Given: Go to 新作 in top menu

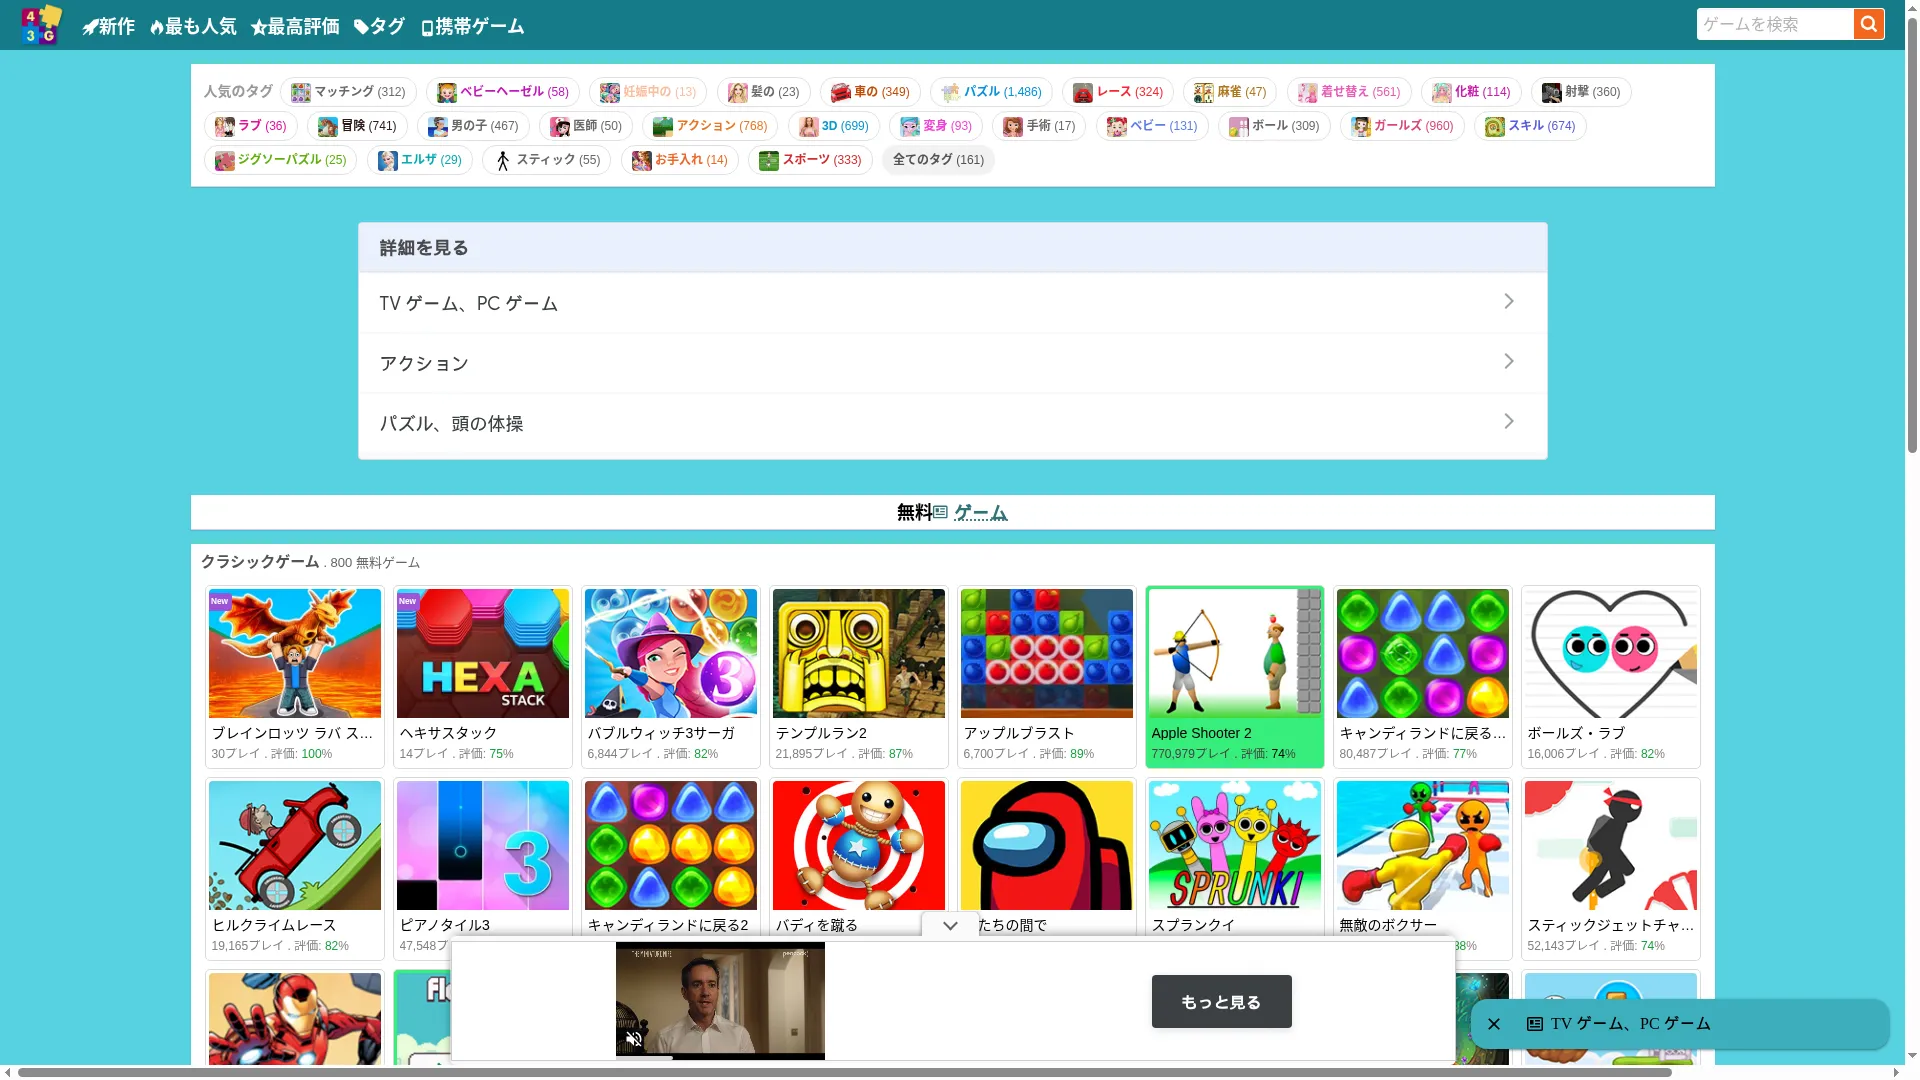Looking at the screenshot, I should [x=108, y=26].
